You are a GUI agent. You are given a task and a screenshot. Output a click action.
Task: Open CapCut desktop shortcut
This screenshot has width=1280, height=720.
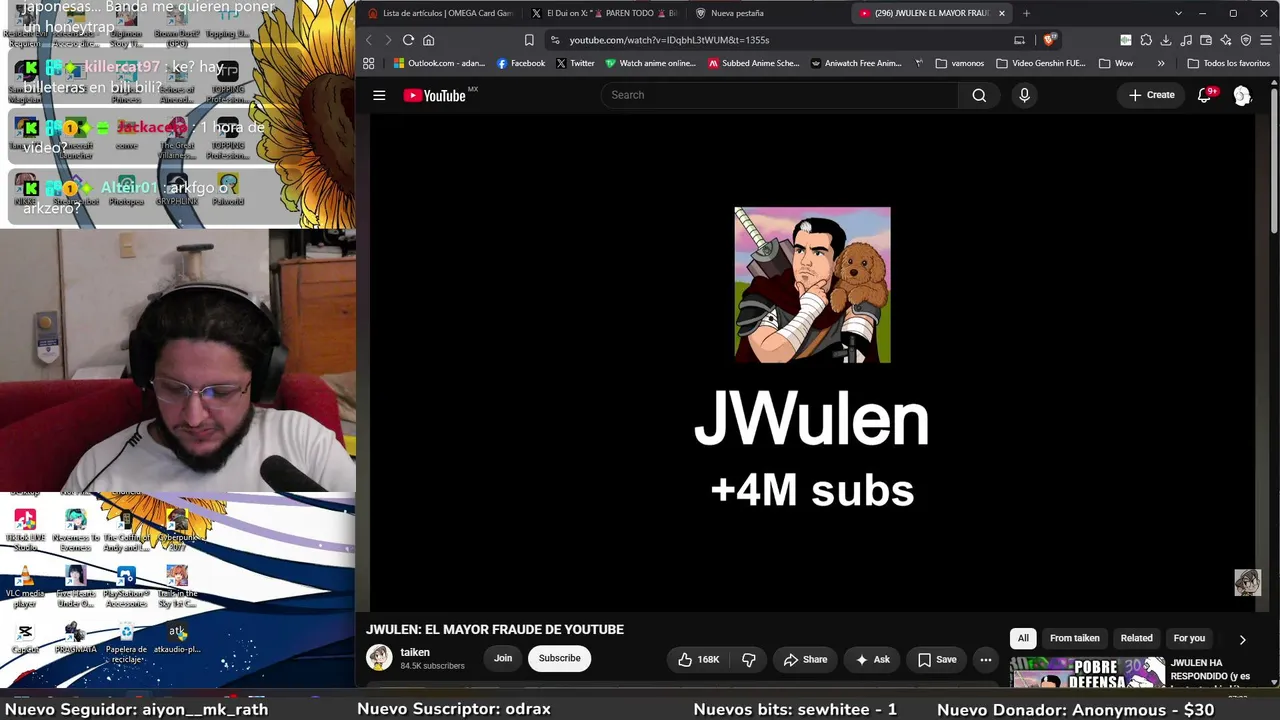point(25,640)
